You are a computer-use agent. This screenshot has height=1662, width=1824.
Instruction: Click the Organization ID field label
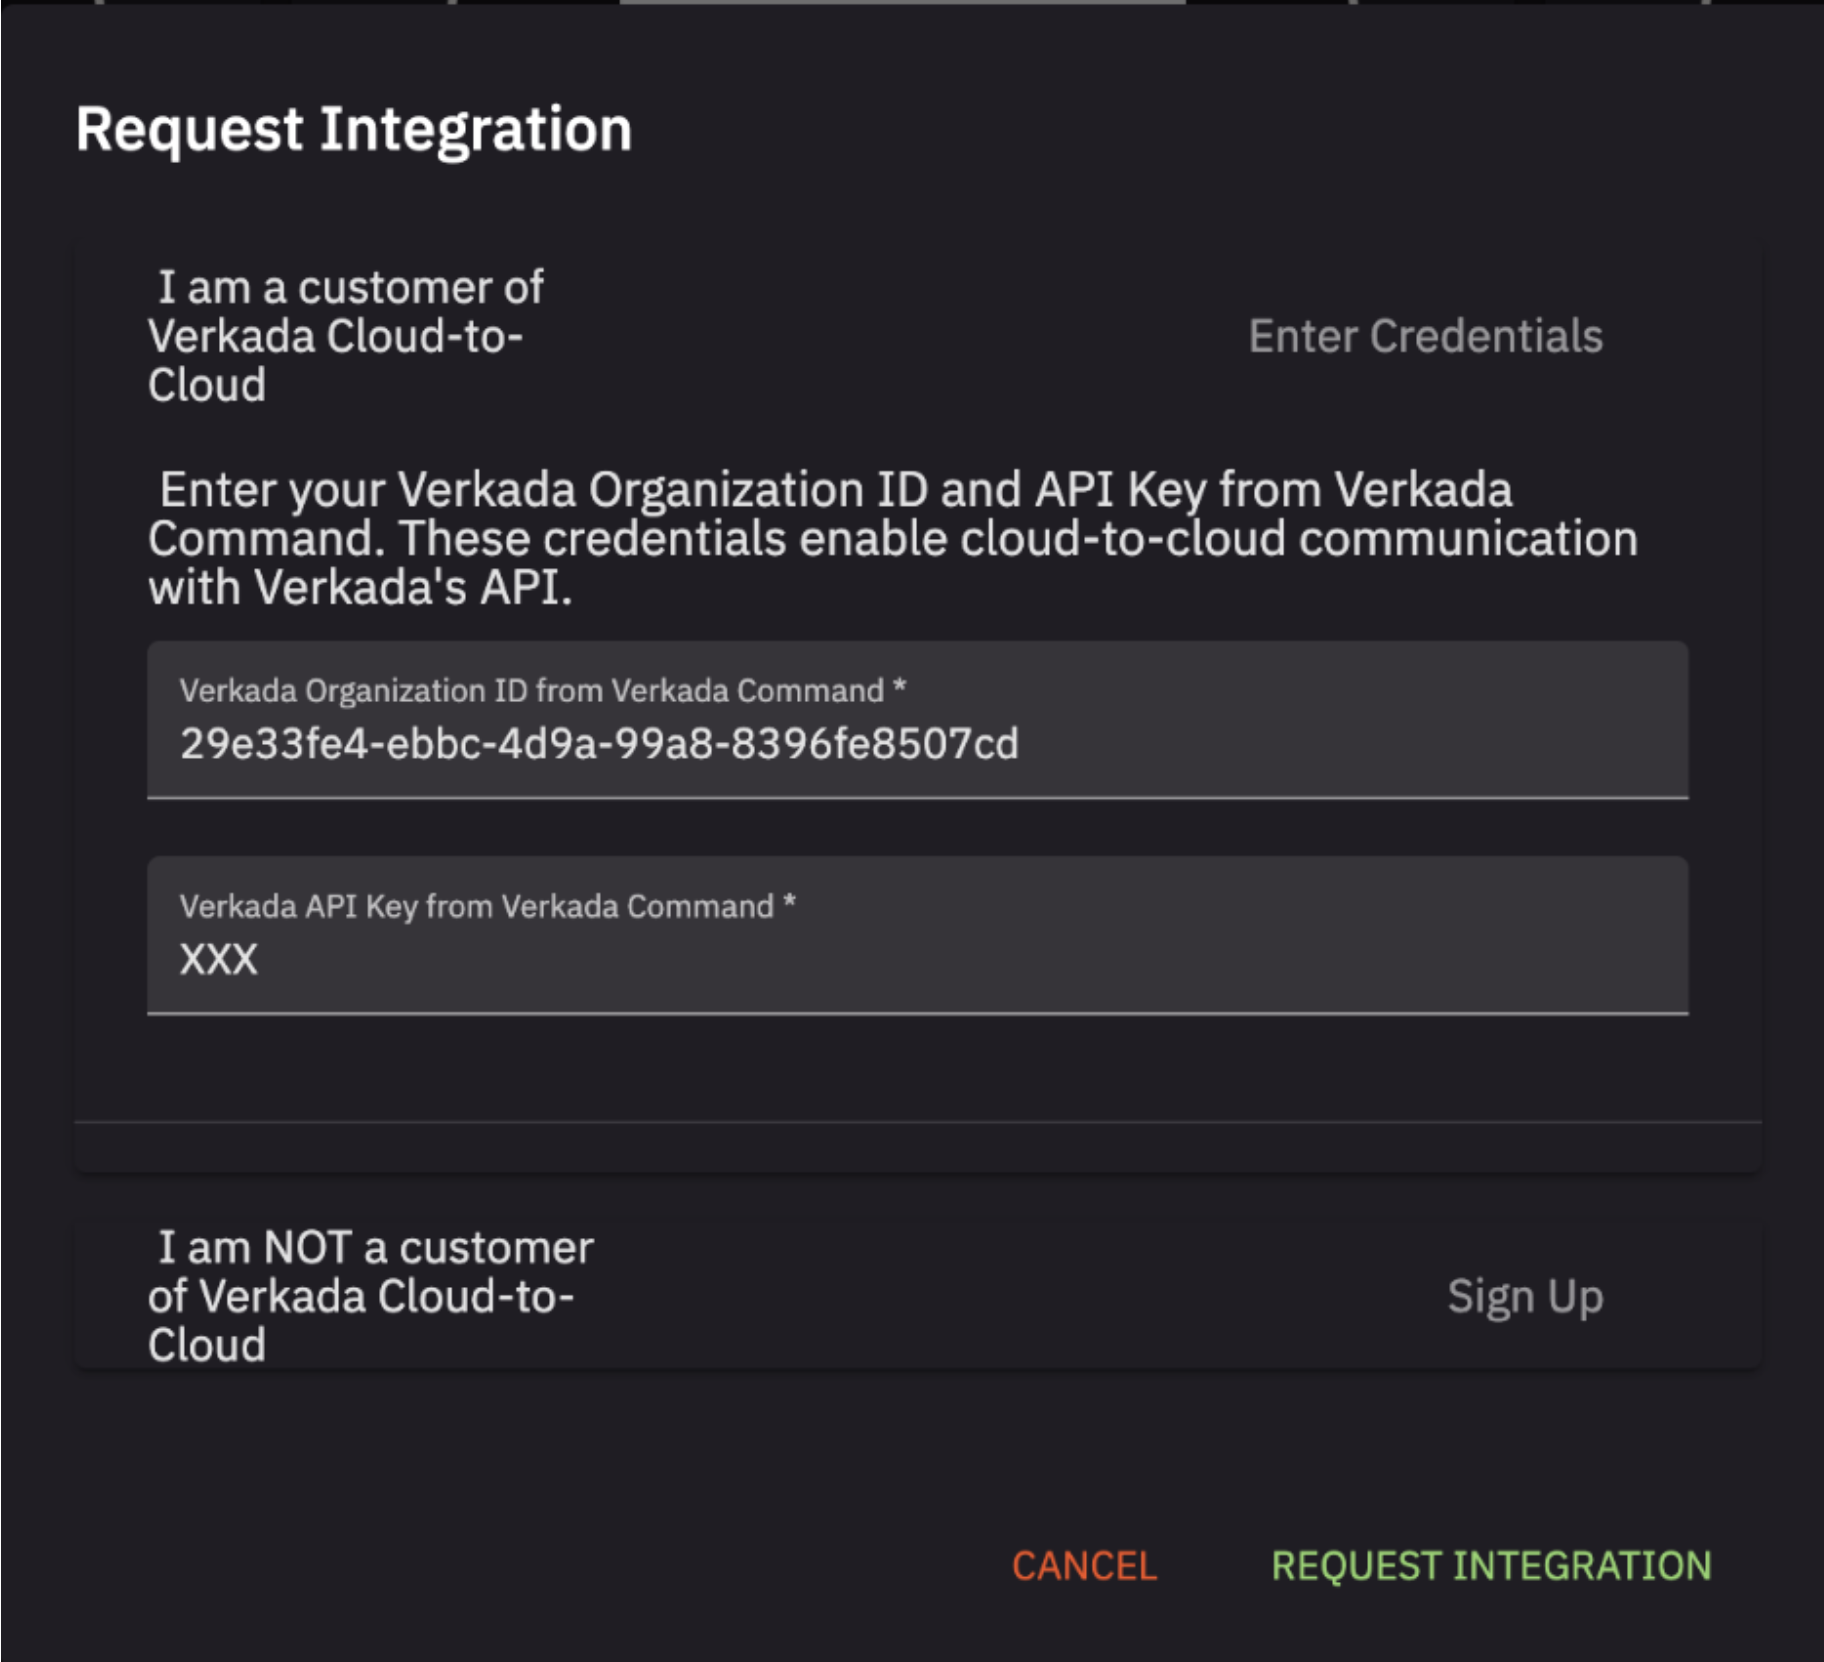[x=531, y=691]
